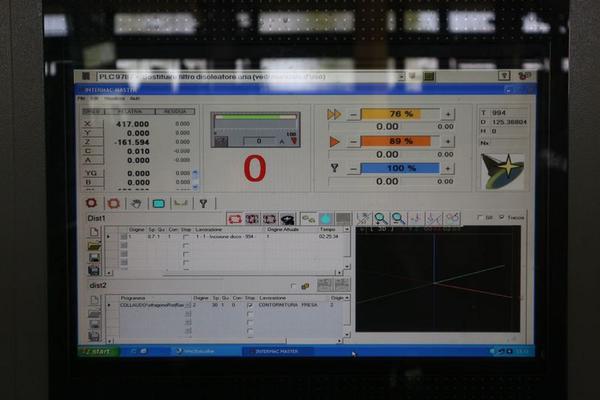Viewport: 600px width, 400px height.
Task: Click the two-gears icon in Dist1 toolbar
Action: pos(308,219)
